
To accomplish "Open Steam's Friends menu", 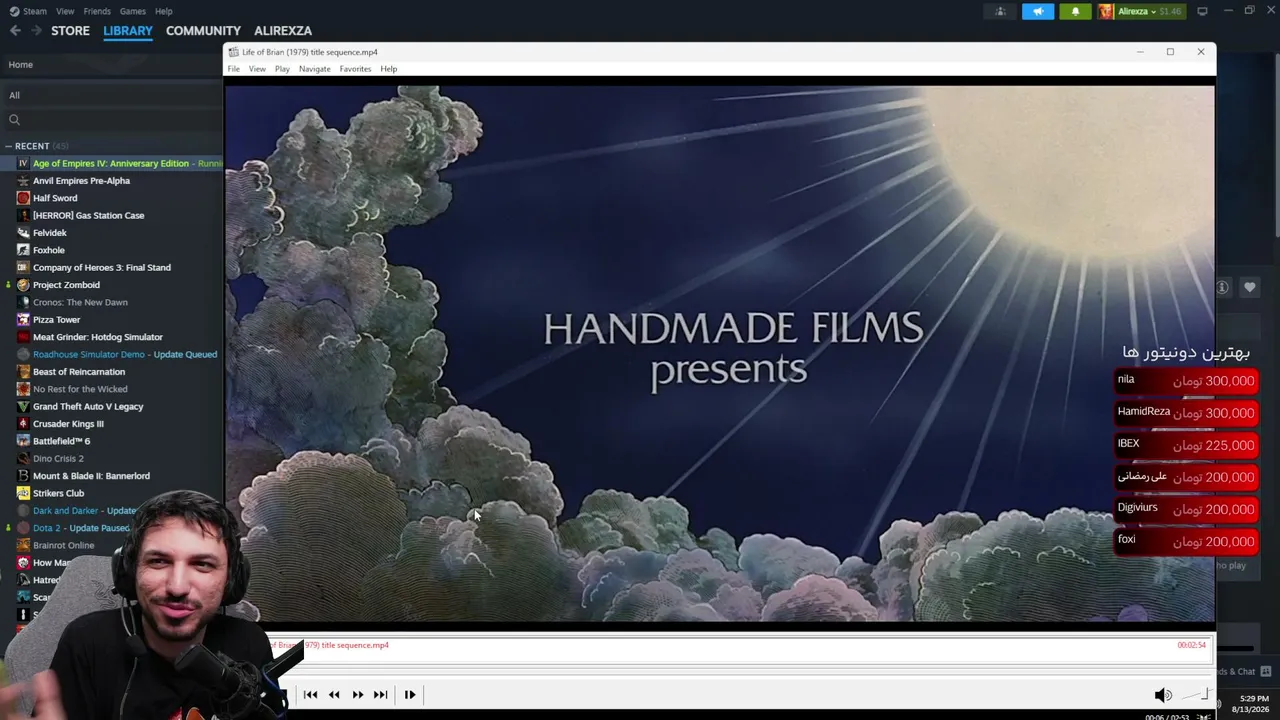I will point(97,11).
